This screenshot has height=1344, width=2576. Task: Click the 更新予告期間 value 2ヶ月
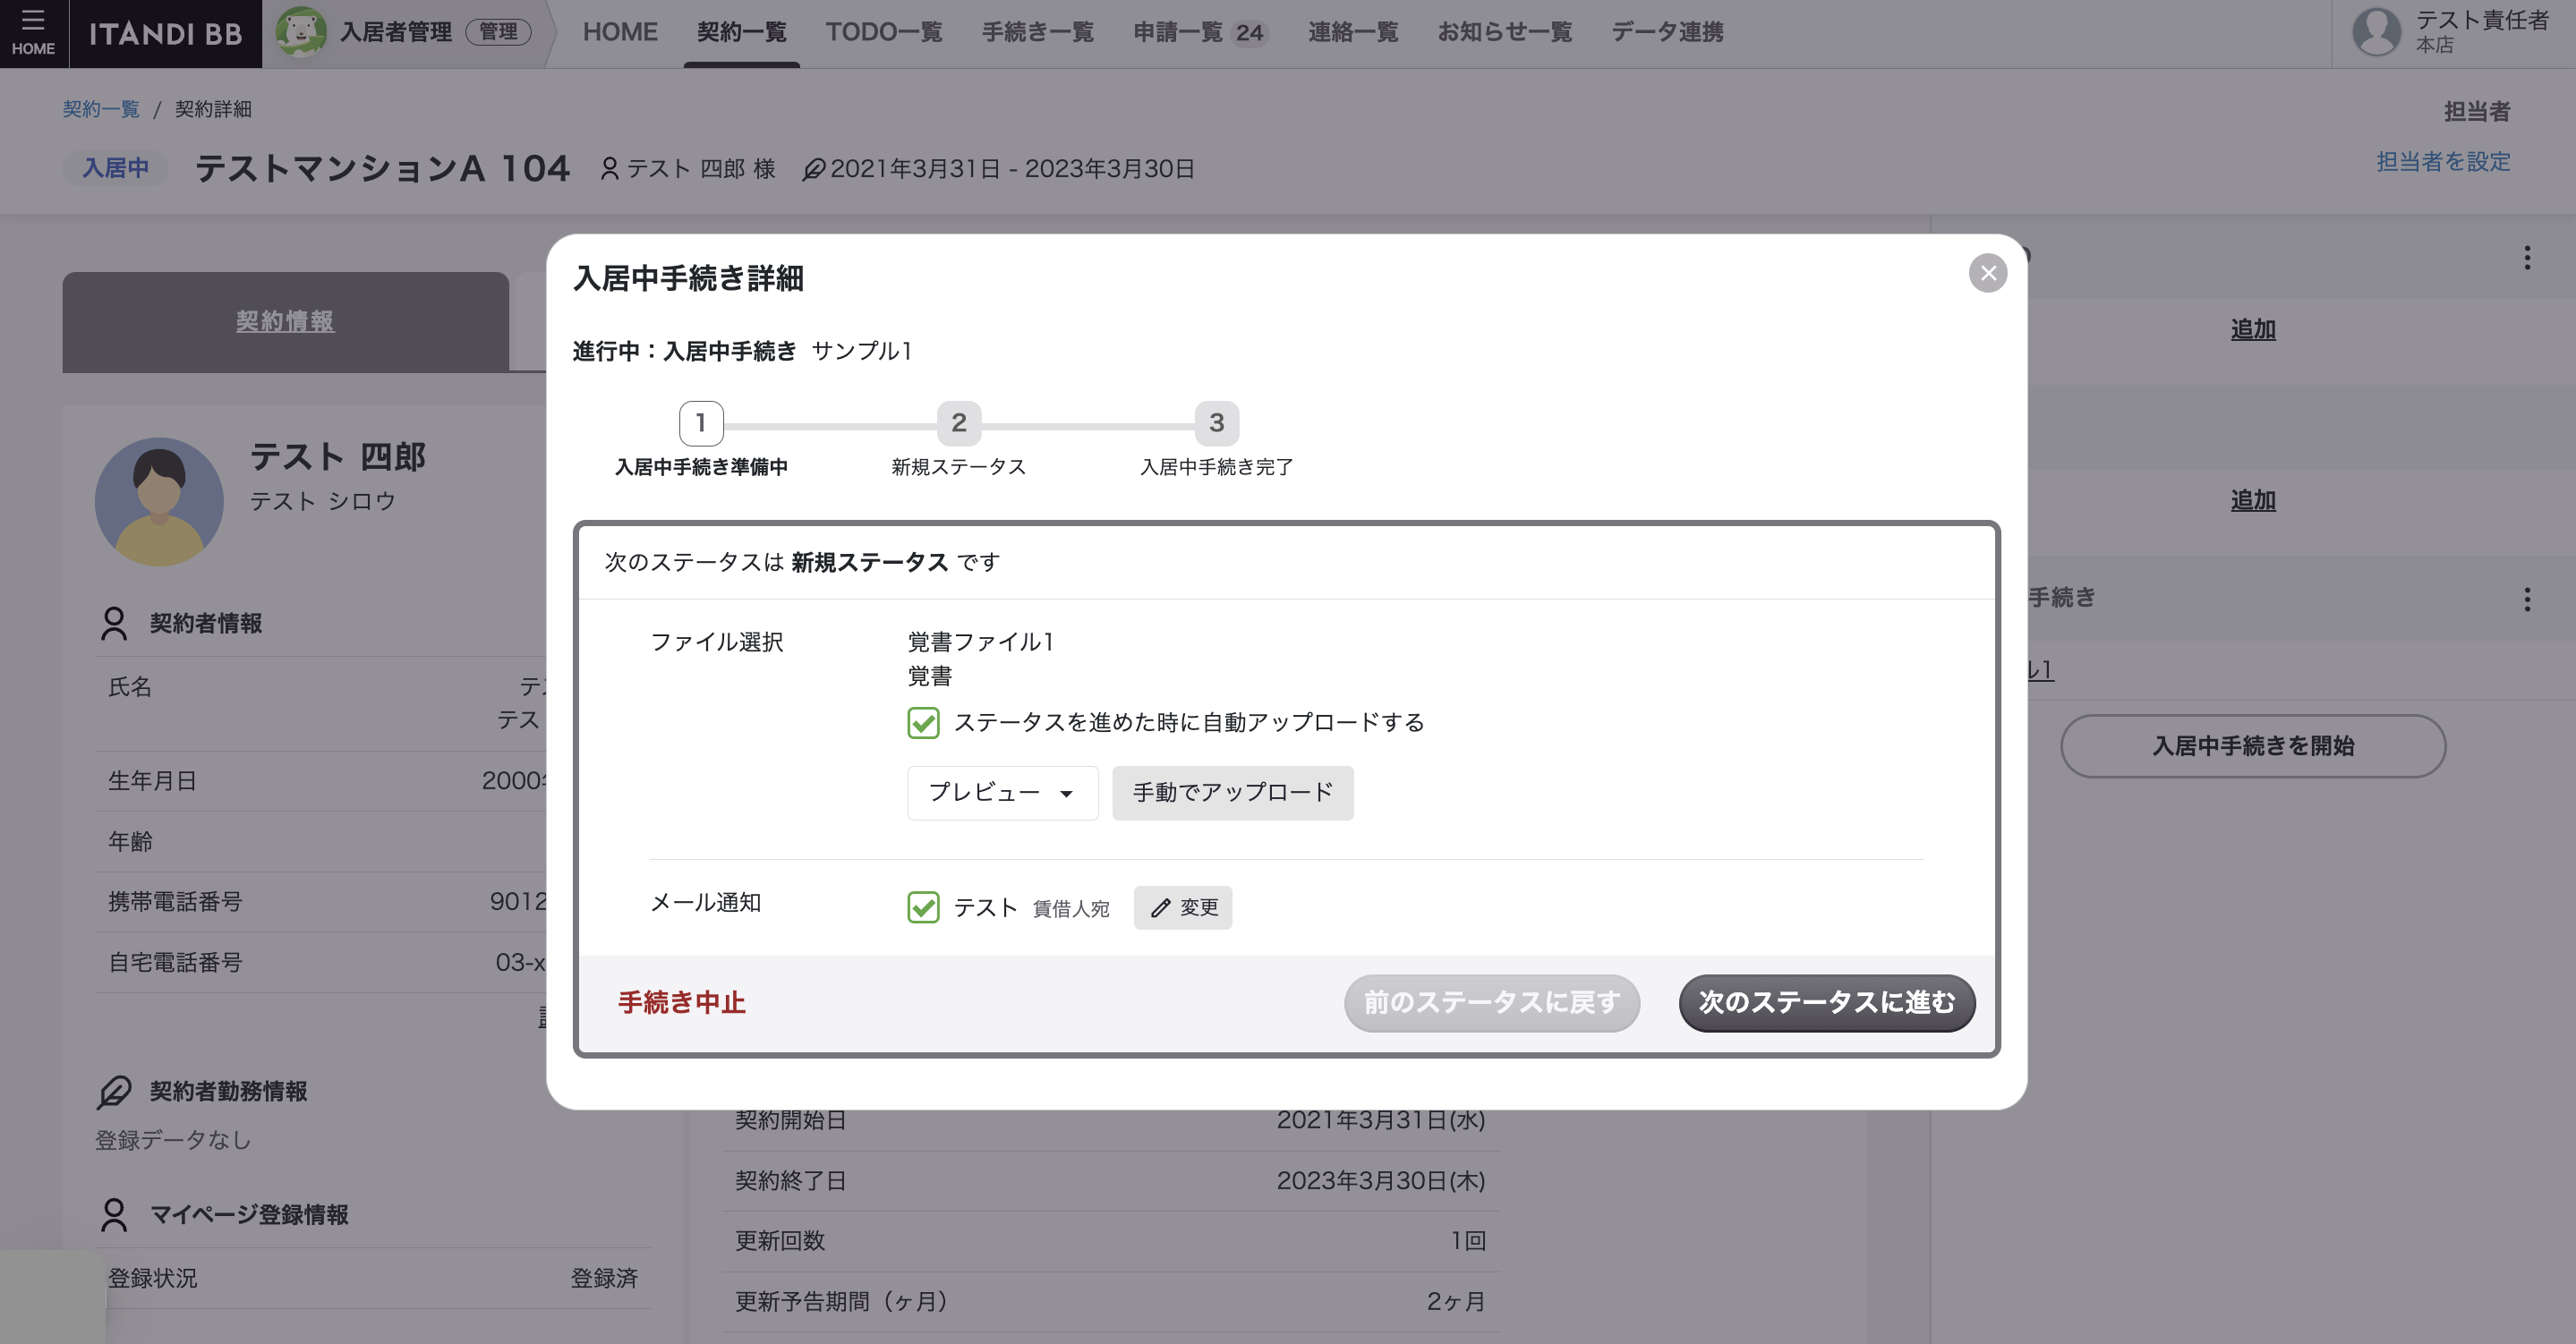(x=1455, y=1302)
